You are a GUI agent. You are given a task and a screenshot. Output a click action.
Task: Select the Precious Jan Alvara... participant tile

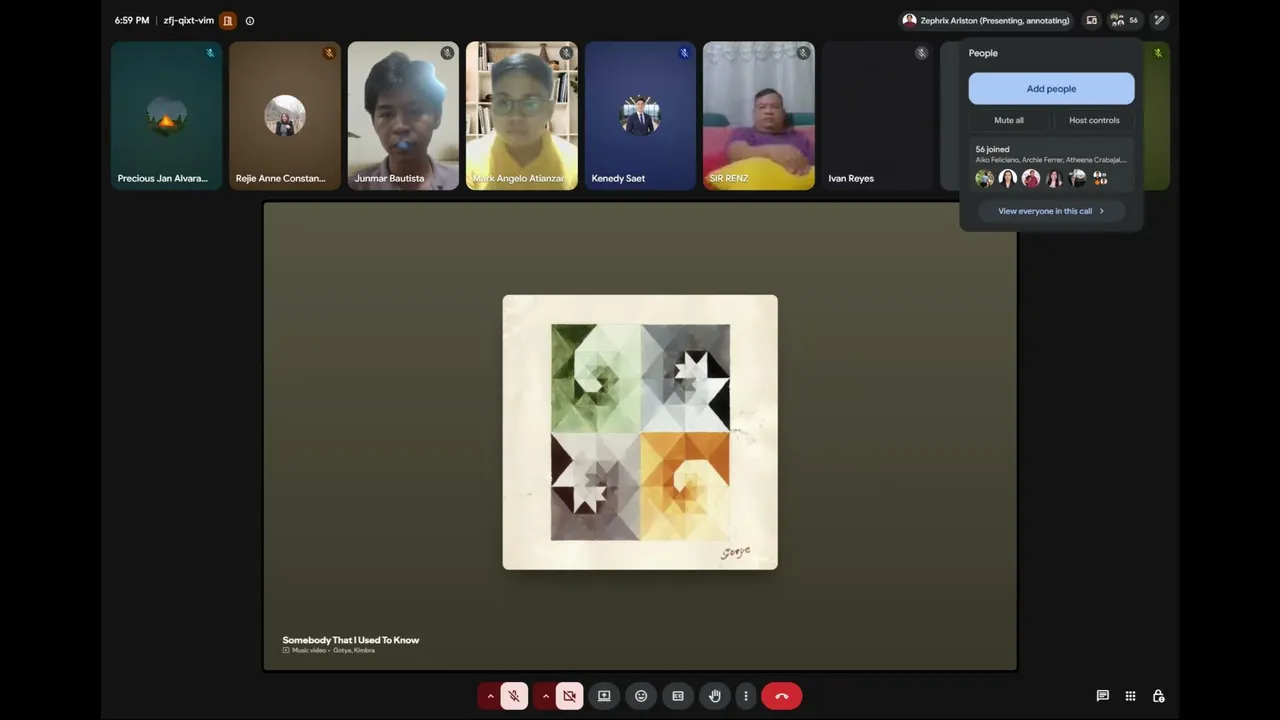(166, 115)
